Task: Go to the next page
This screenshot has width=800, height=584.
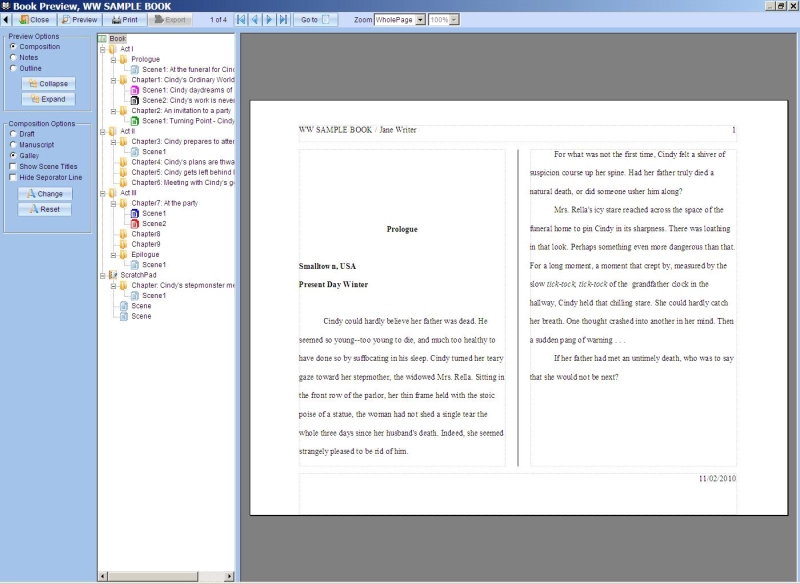Action: click(x=269, y=20)
